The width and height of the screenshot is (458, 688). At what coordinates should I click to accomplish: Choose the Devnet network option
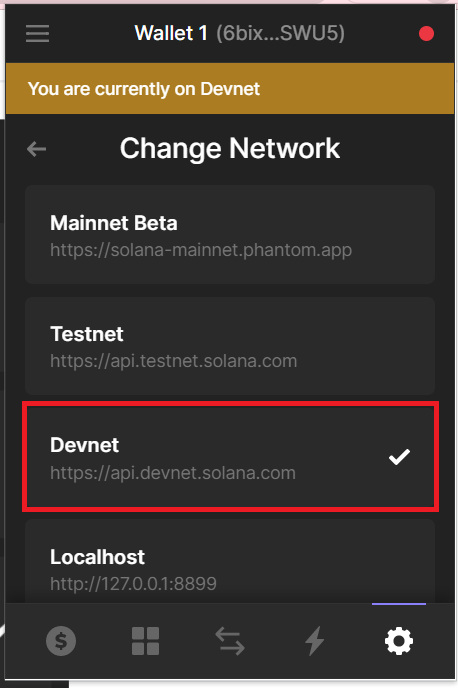coord(231,457)
